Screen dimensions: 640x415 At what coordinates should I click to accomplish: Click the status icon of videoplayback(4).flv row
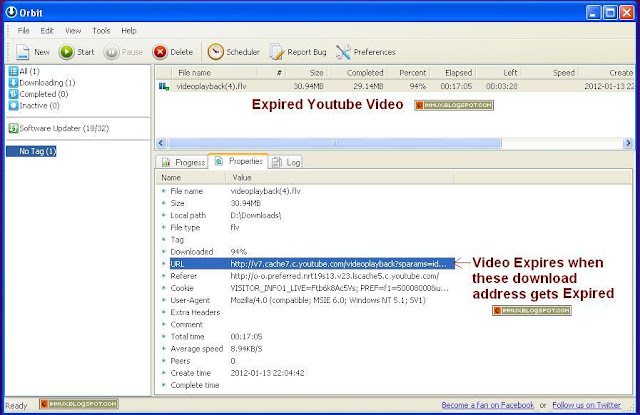[164, 87]
